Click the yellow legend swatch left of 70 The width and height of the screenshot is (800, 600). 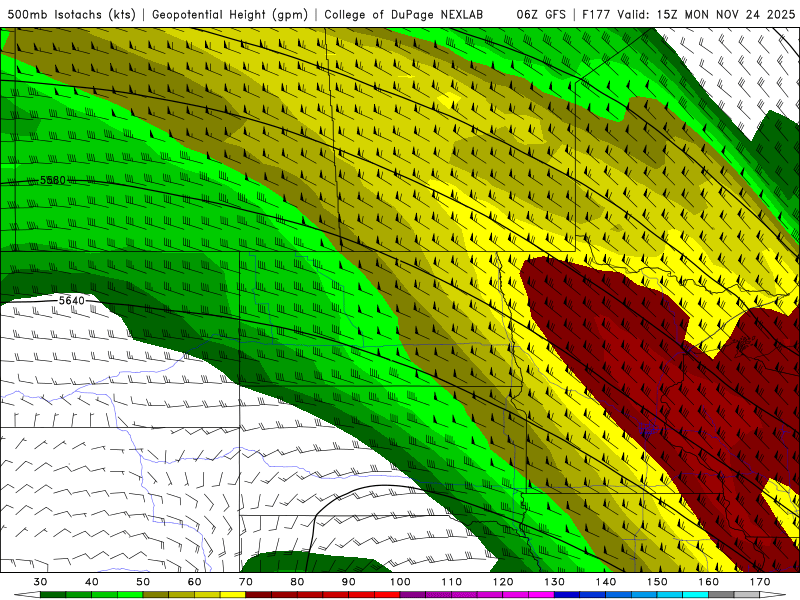tap(233, 595)
